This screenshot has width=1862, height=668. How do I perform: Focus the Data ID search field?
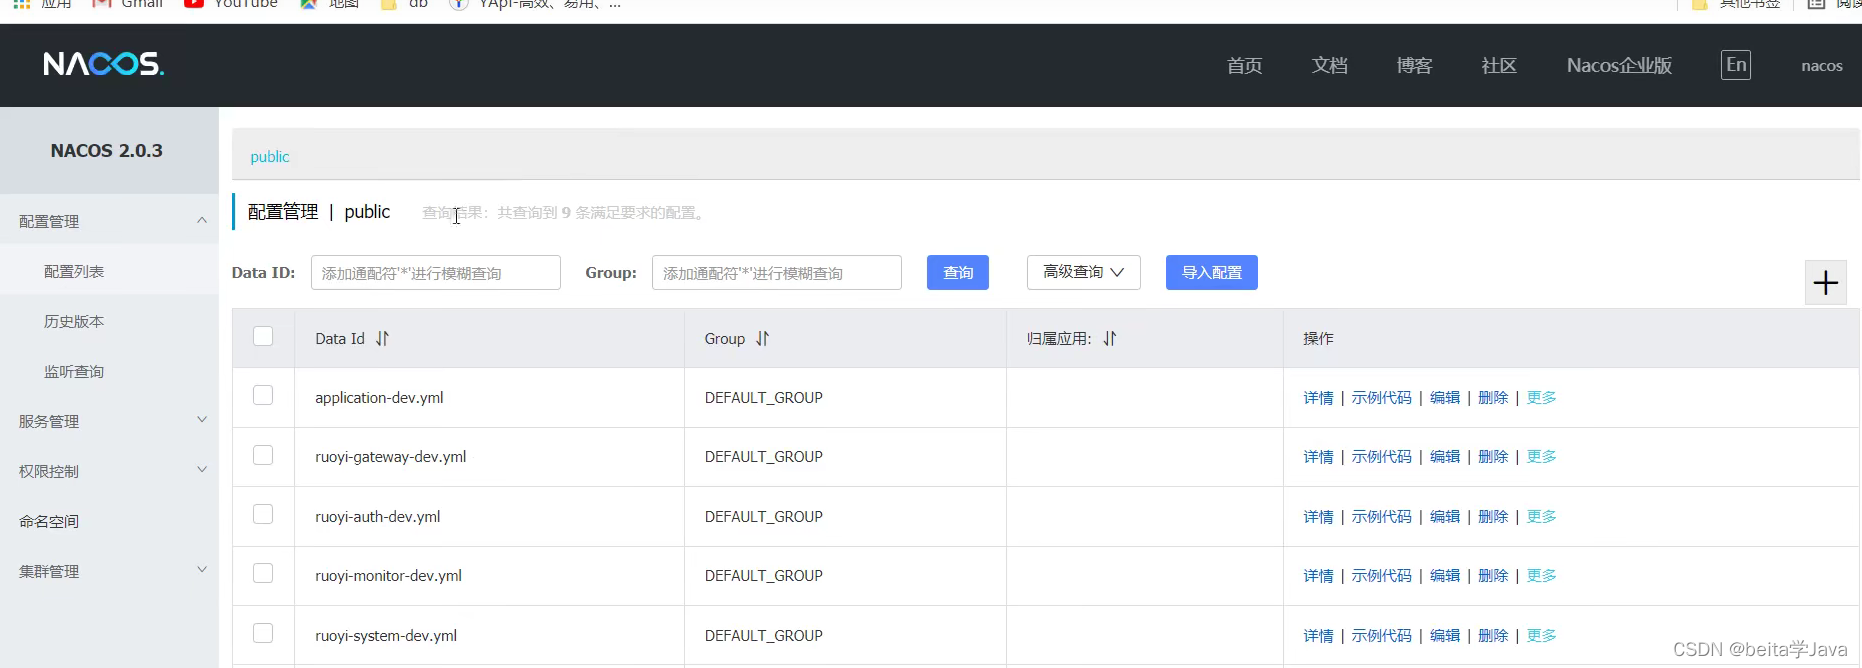coord(436,272)
